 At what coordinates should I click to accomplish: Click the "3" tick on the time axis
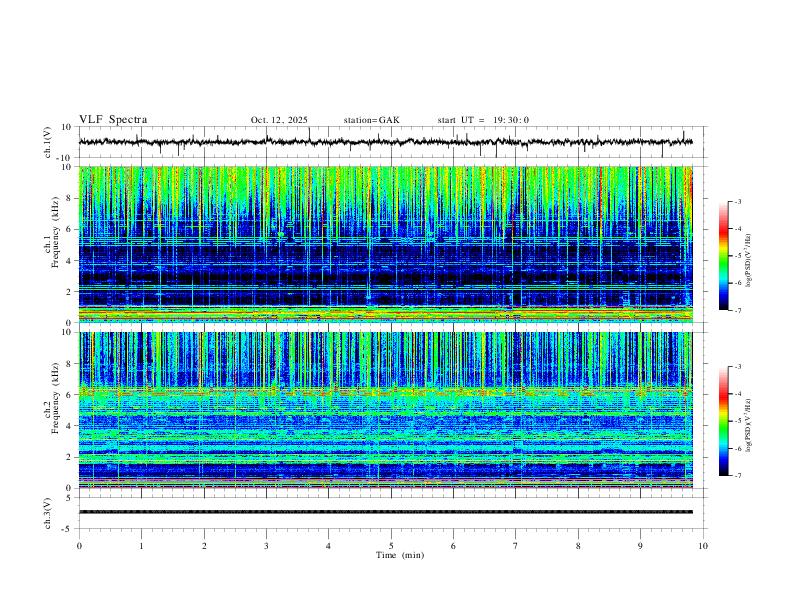coord(266,546)
